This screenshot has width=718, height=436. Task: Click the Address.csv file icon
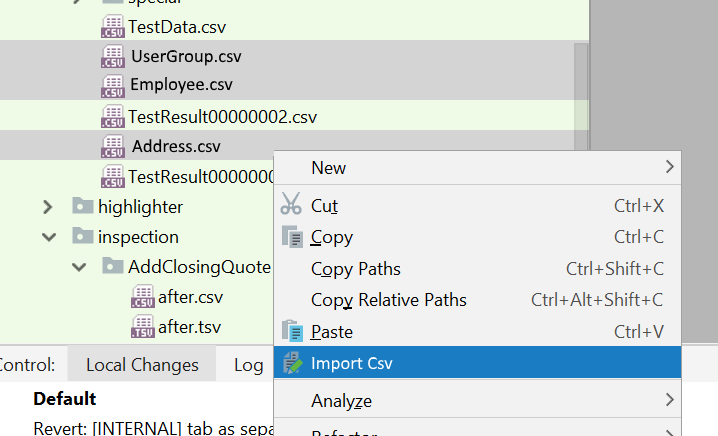[113, 147]
